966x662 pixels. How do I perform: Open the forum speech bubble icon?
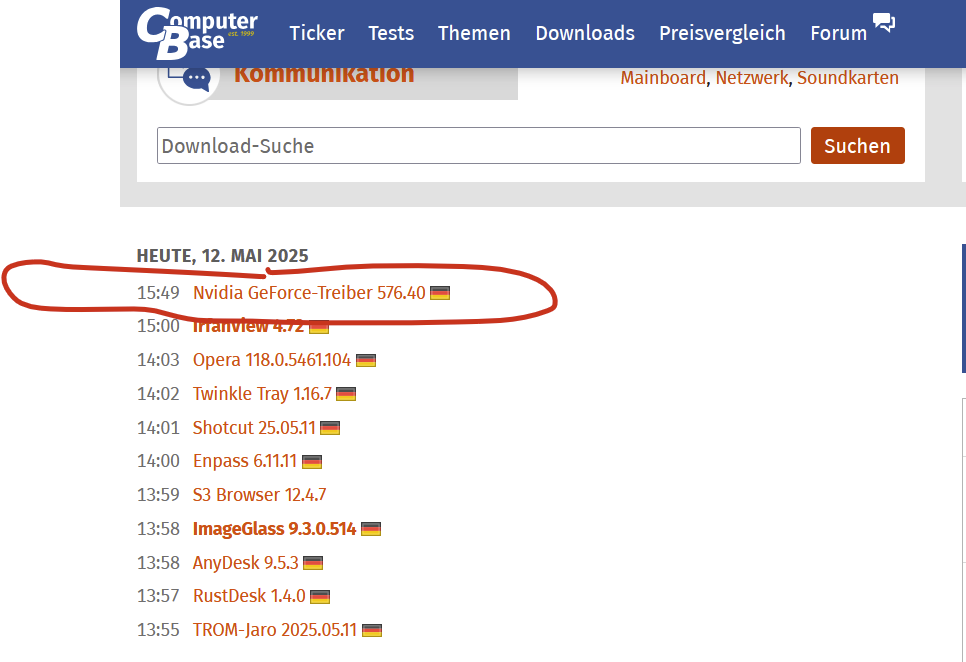tap(884, 23)
